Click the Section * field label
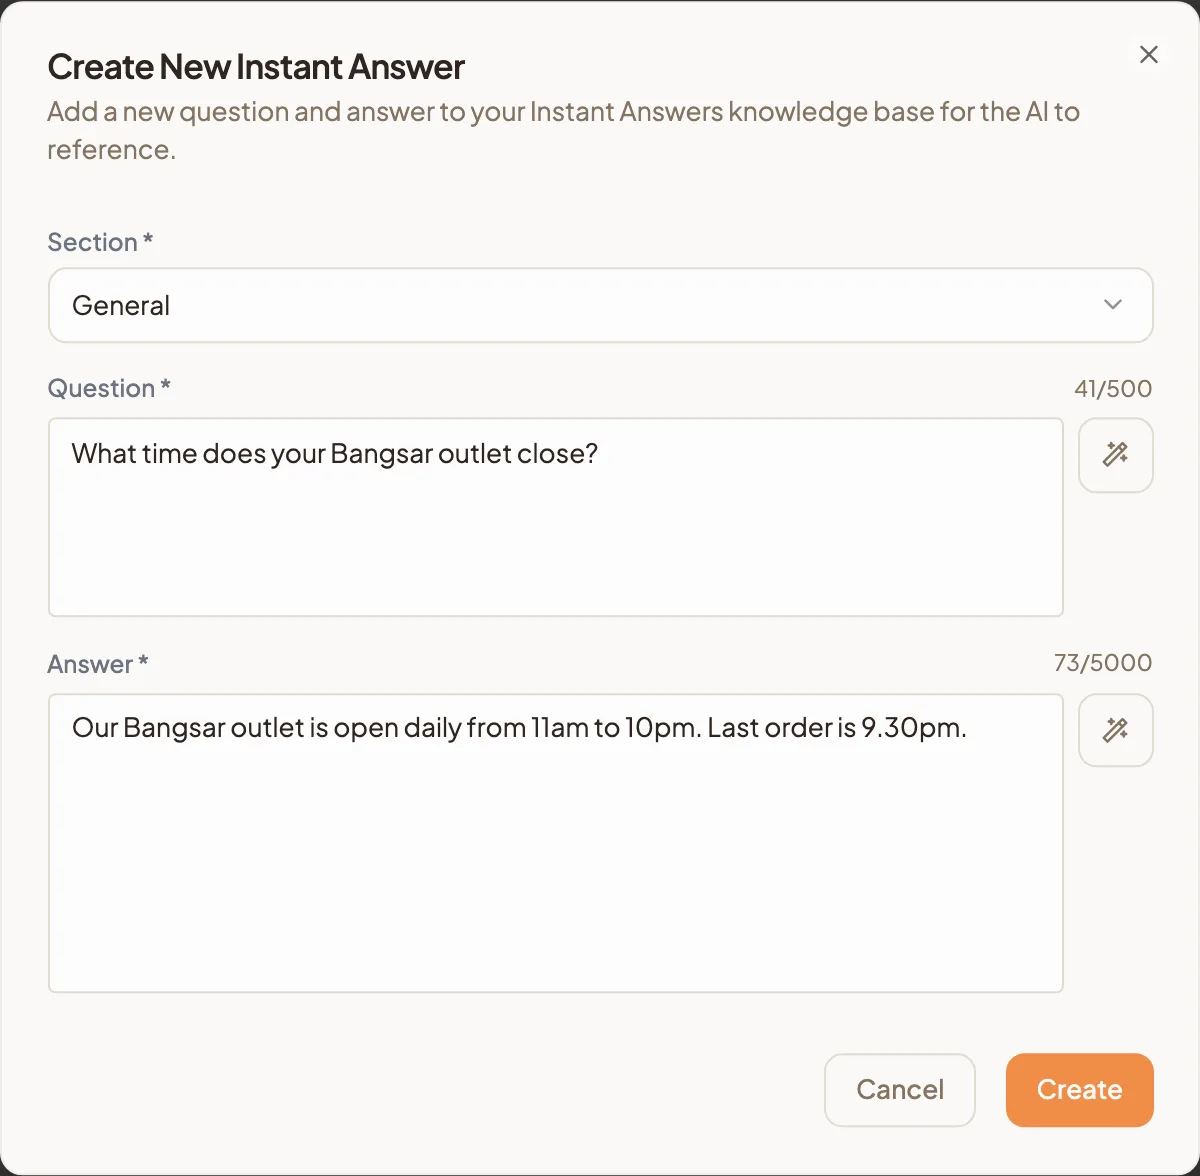The width and height of the screenshot is (1200, 1176). [100, 242]
